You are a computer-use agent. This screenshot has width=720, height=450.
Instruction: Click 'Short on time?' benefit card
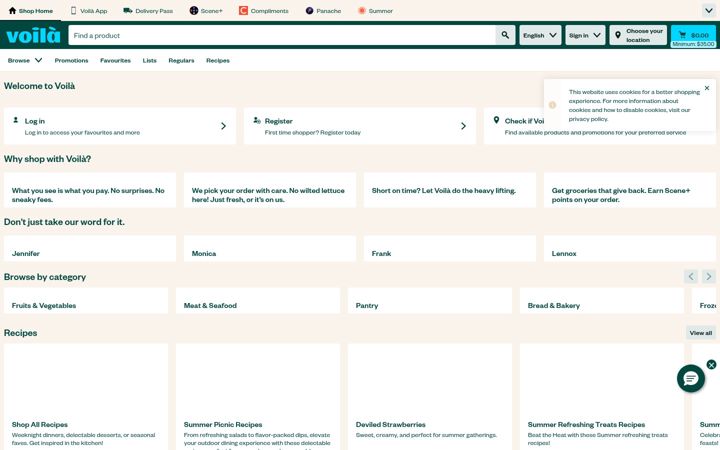pyautogui.click(x=450, y=190)
